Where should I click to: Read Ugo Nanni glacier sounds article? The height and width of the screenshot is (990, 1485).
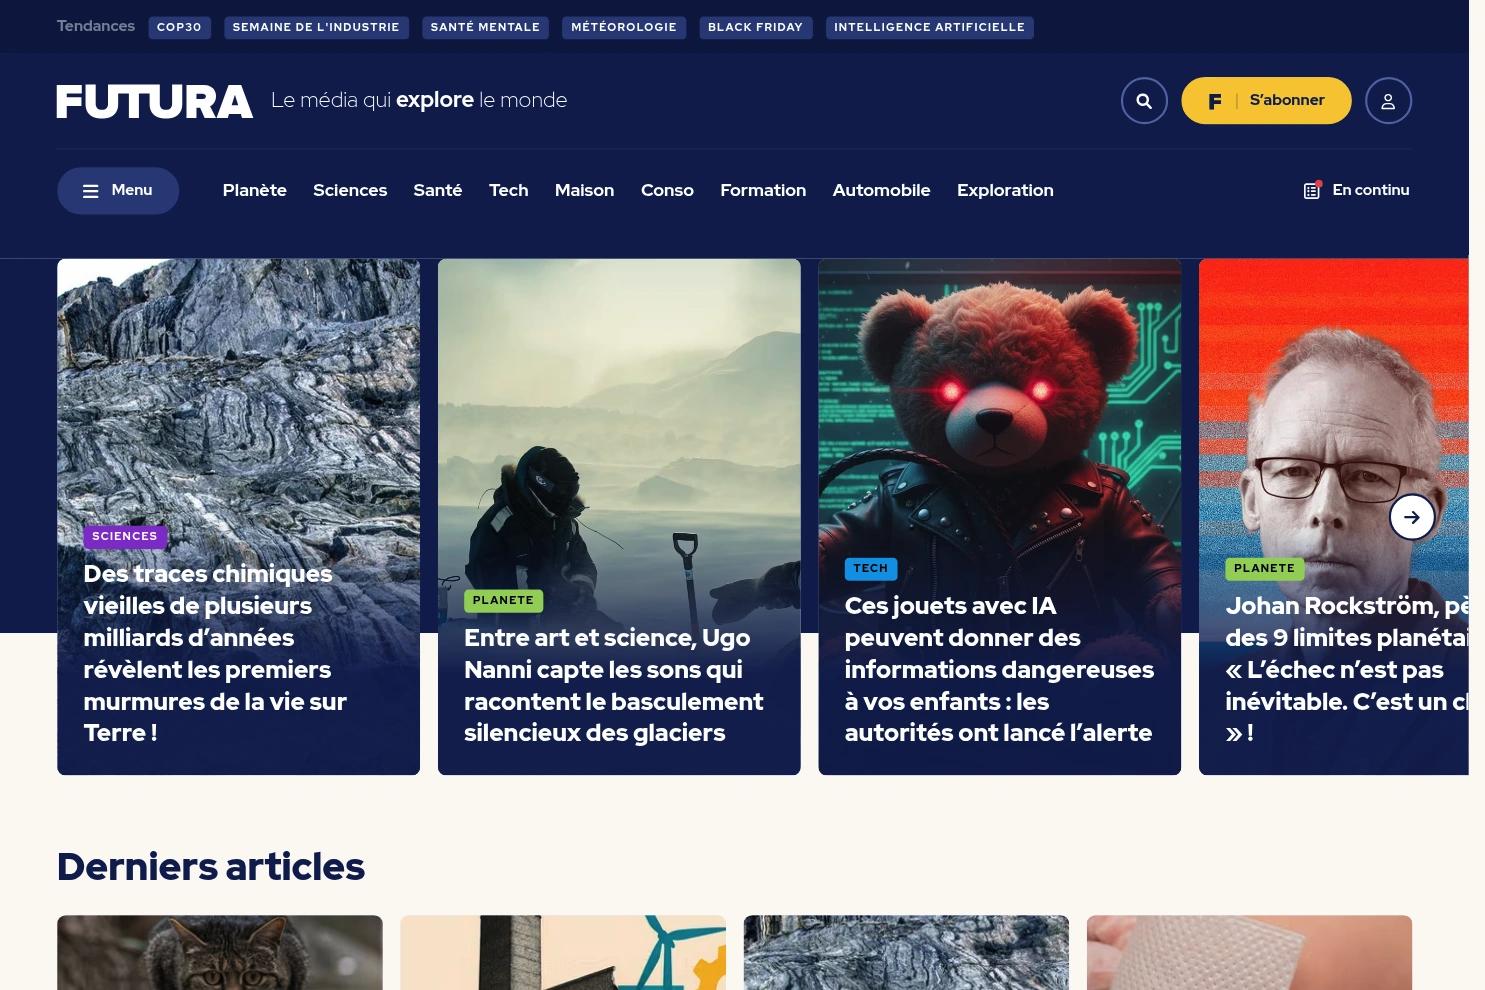[x=613, y=685]
